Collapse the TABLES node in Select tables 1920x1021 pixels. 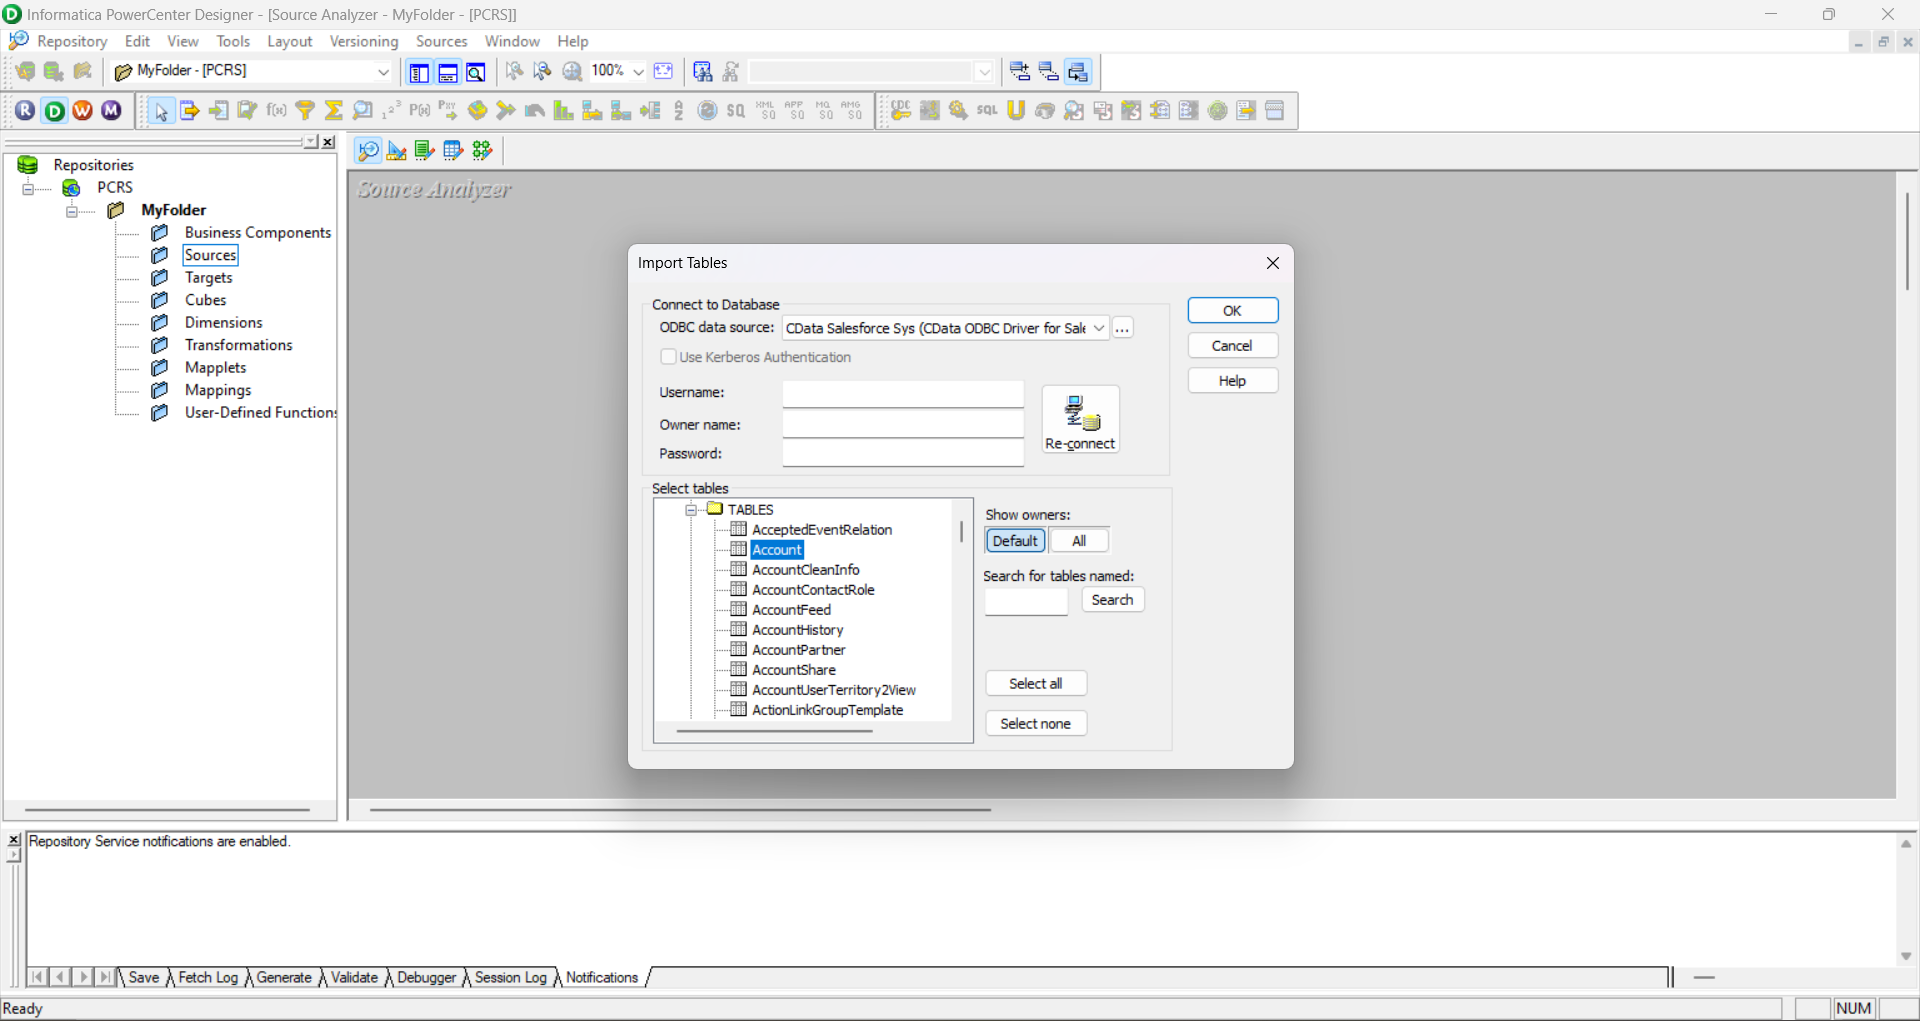(x=691, y=510)
